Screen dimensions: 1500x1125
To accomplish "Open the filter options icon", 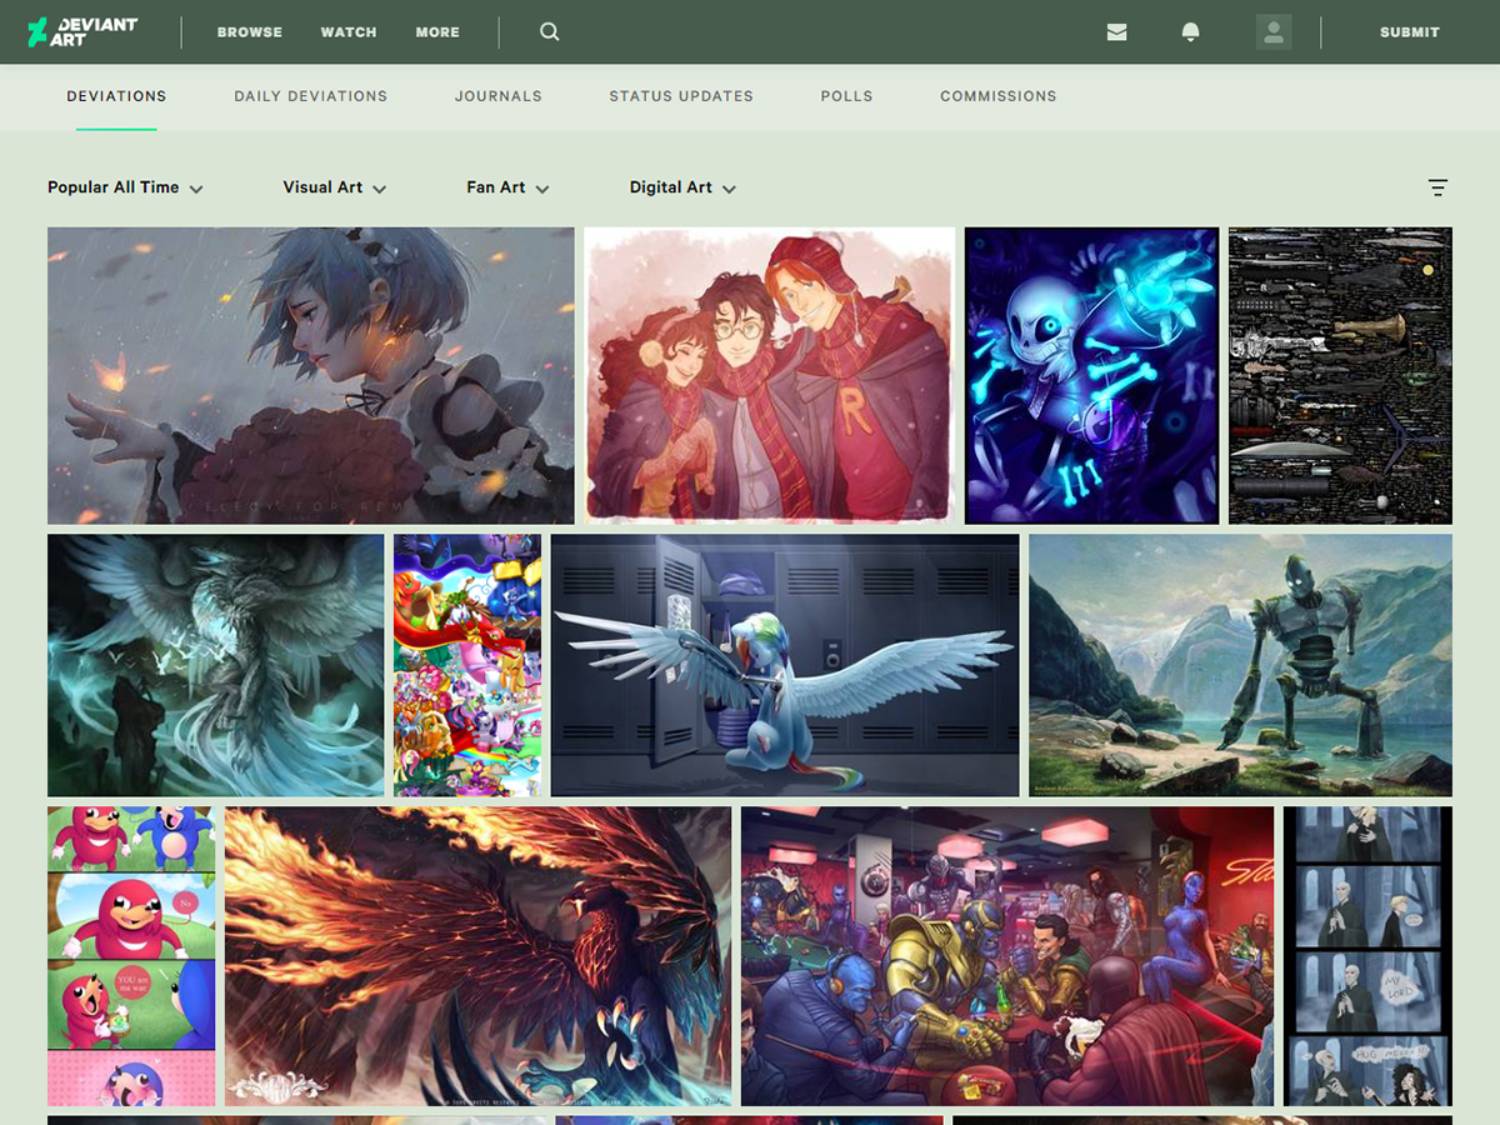I will [x=1437, y=188].
